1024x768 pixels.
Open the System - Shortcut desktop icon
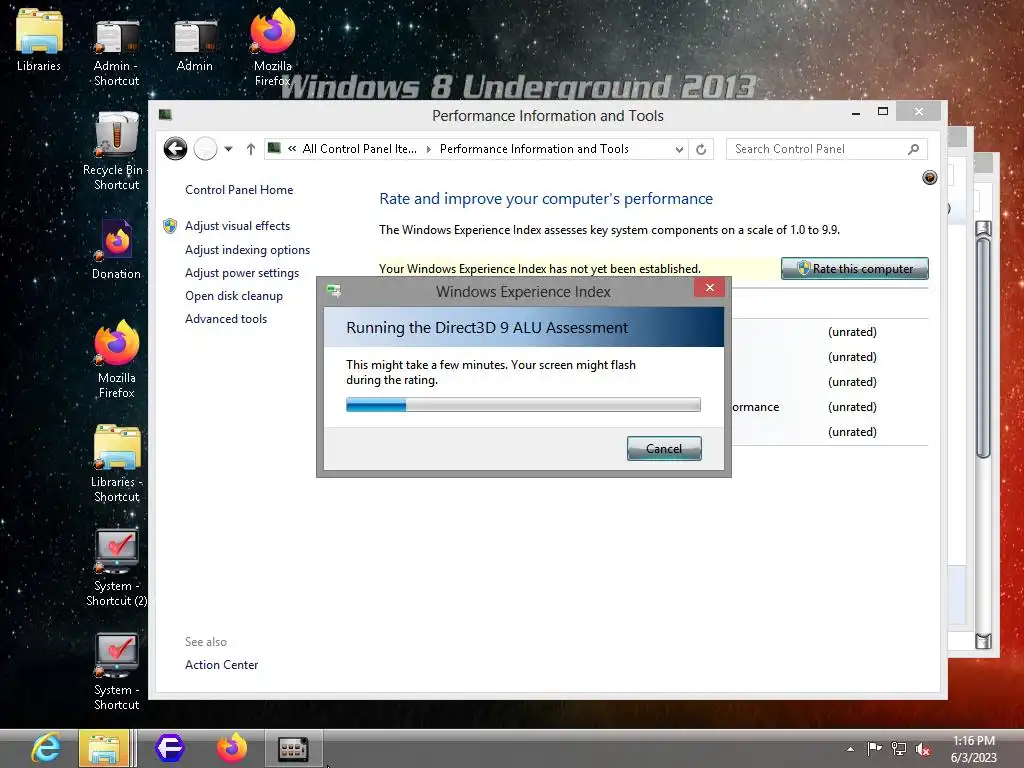click(116, 669)
